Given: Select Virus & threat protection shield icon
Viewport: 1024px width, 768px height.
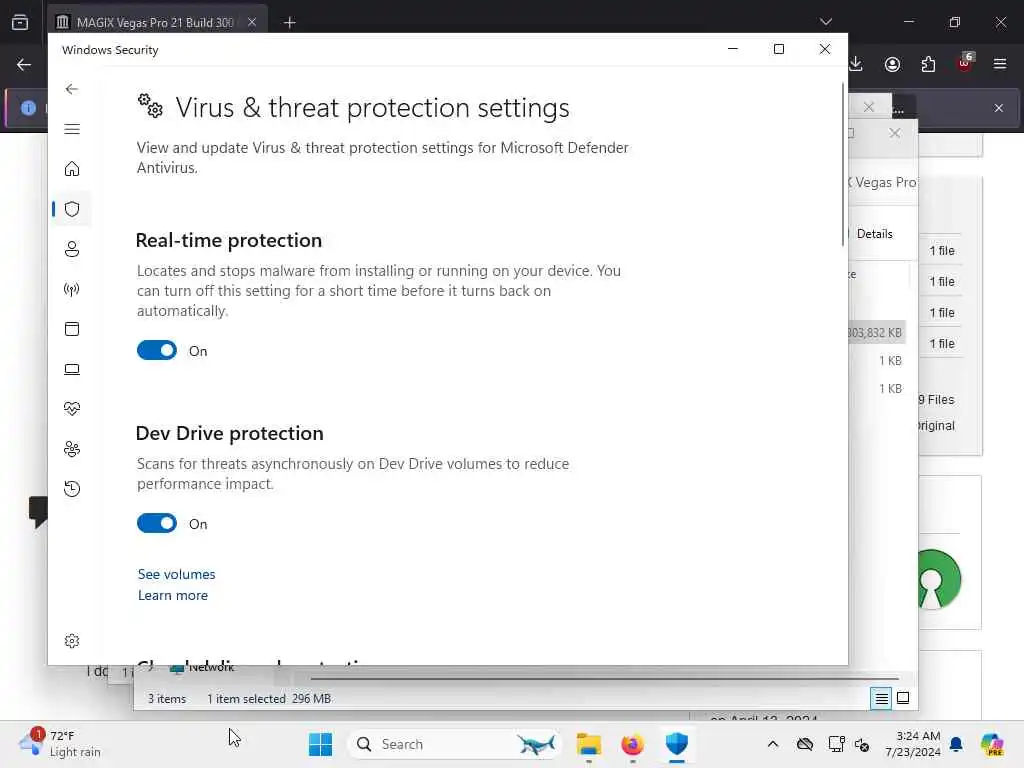Looking at the screenshot, I should pos(72,209).
